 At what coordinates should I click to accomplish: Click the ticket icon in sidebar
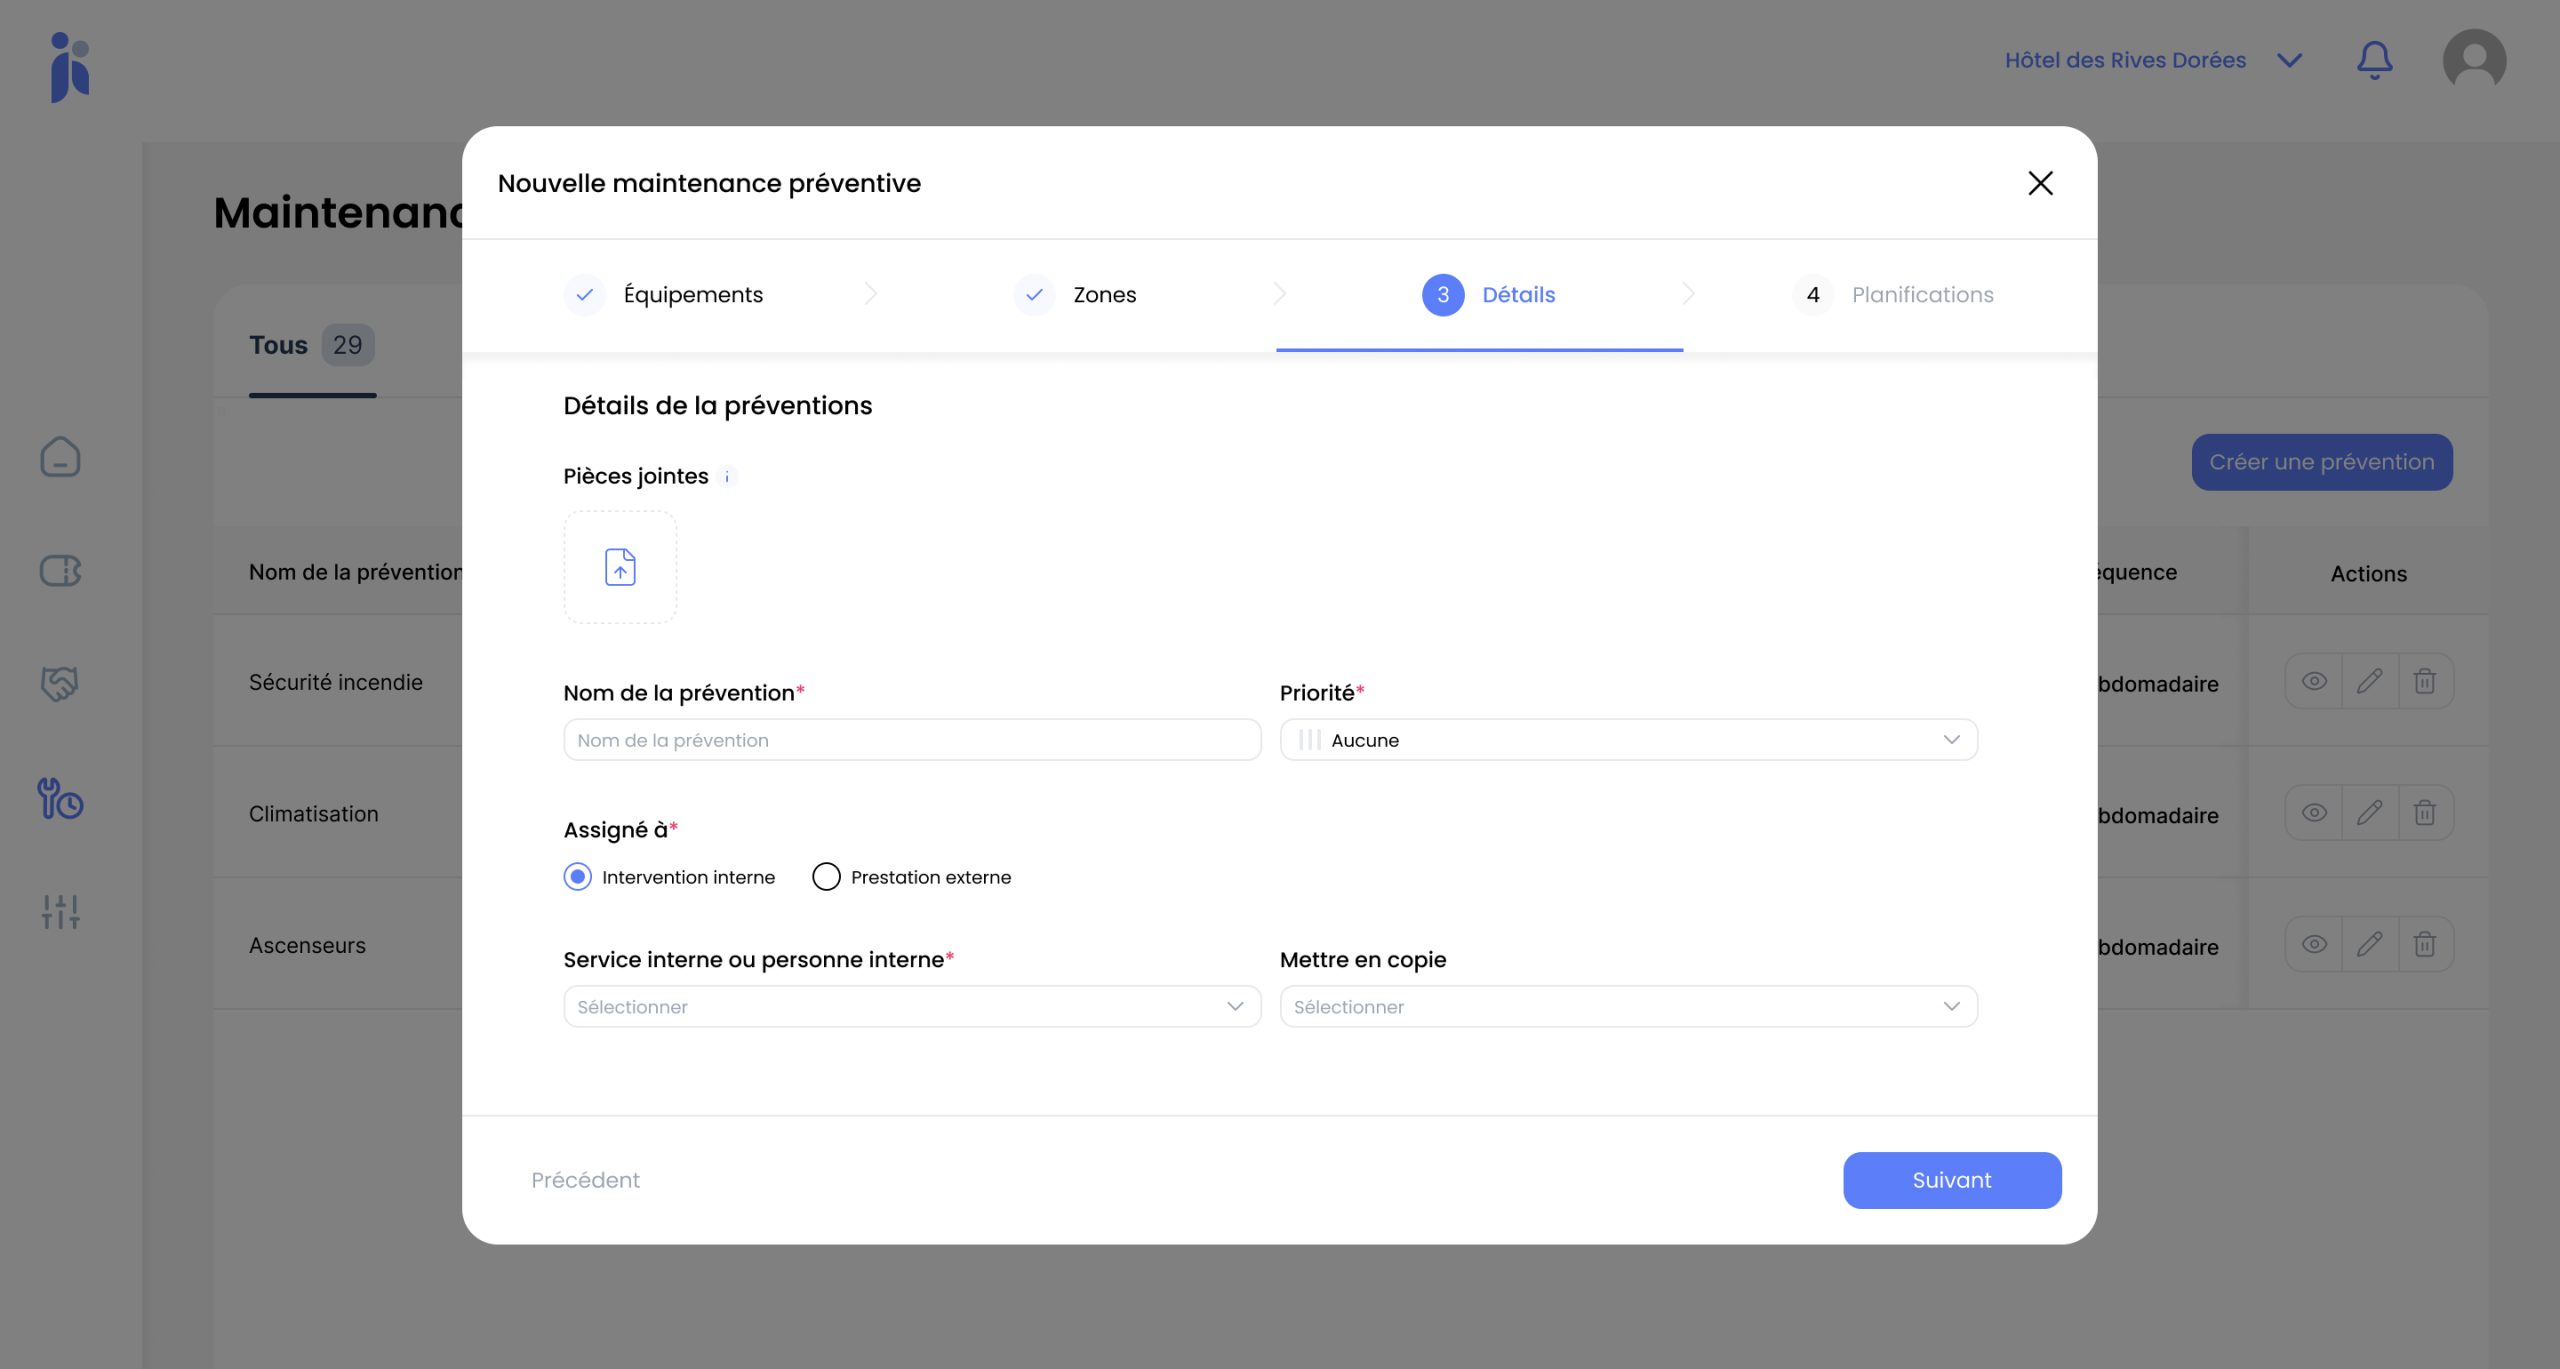pos(60,571)
